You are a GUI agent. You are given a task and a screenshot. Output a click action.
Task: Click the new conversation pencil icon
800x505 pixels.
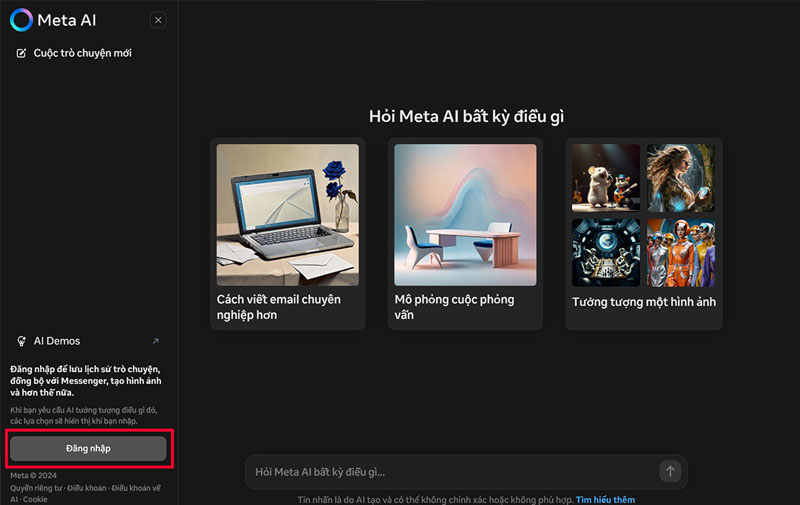point(21,53)
